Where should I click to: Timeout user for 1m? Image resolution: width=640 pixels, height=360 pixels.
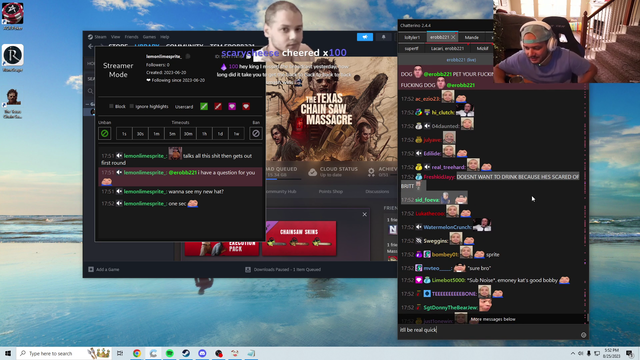point(156,133)
